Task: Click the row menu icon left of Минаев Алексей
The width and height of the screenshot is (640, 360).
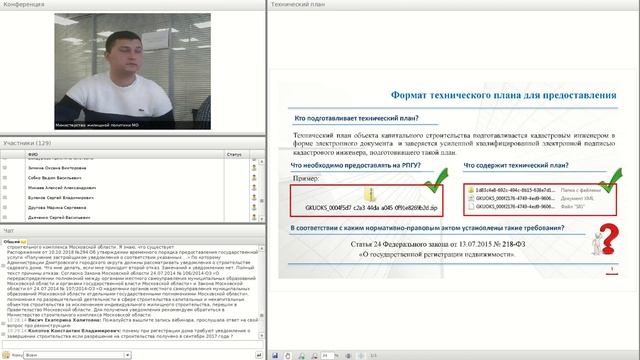Action: click(5, 188)
